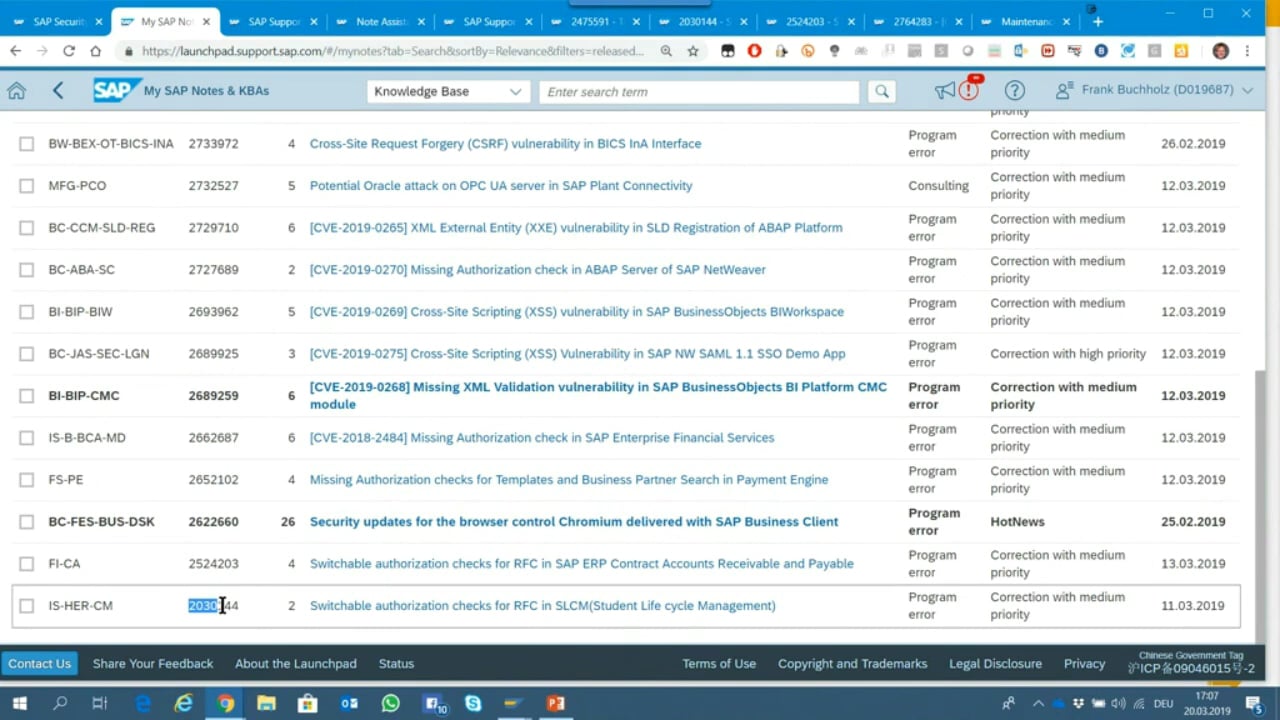The width and height of the screenshot is (1280, 720).
Task: Open Microsoft Store from the taskbar
Action: point(307,703)
